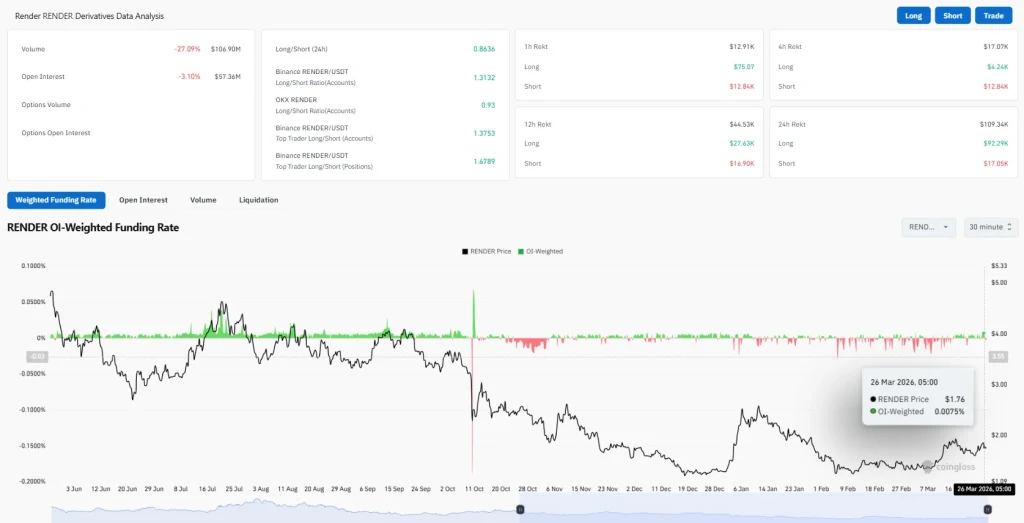The image size is (1024, 523).
Task: Click the Render RENDER Derivatives Data Analysis title
Action: point(89,16)
